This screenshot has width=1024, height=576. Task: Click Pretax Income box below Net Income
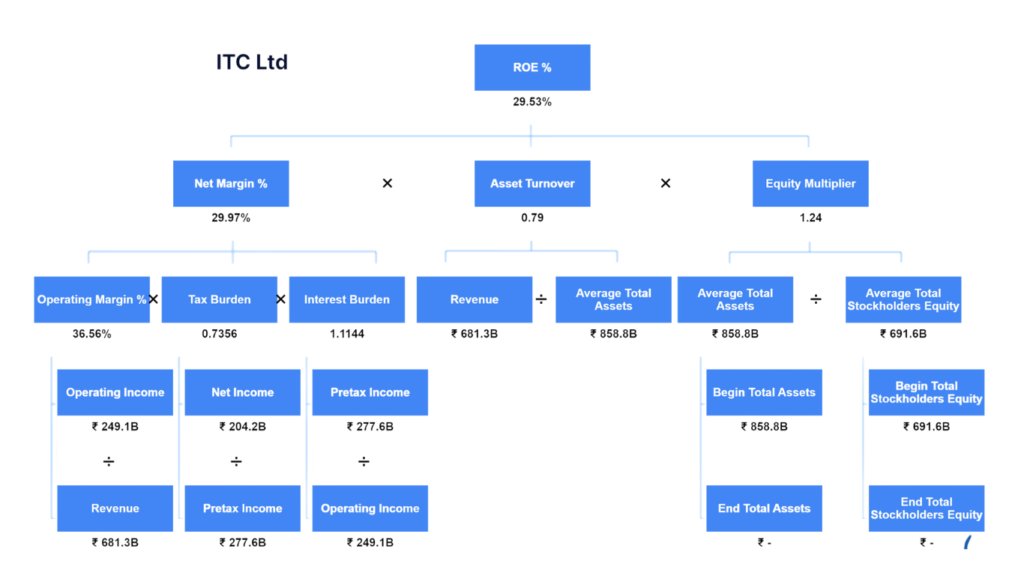click(242, 508)
